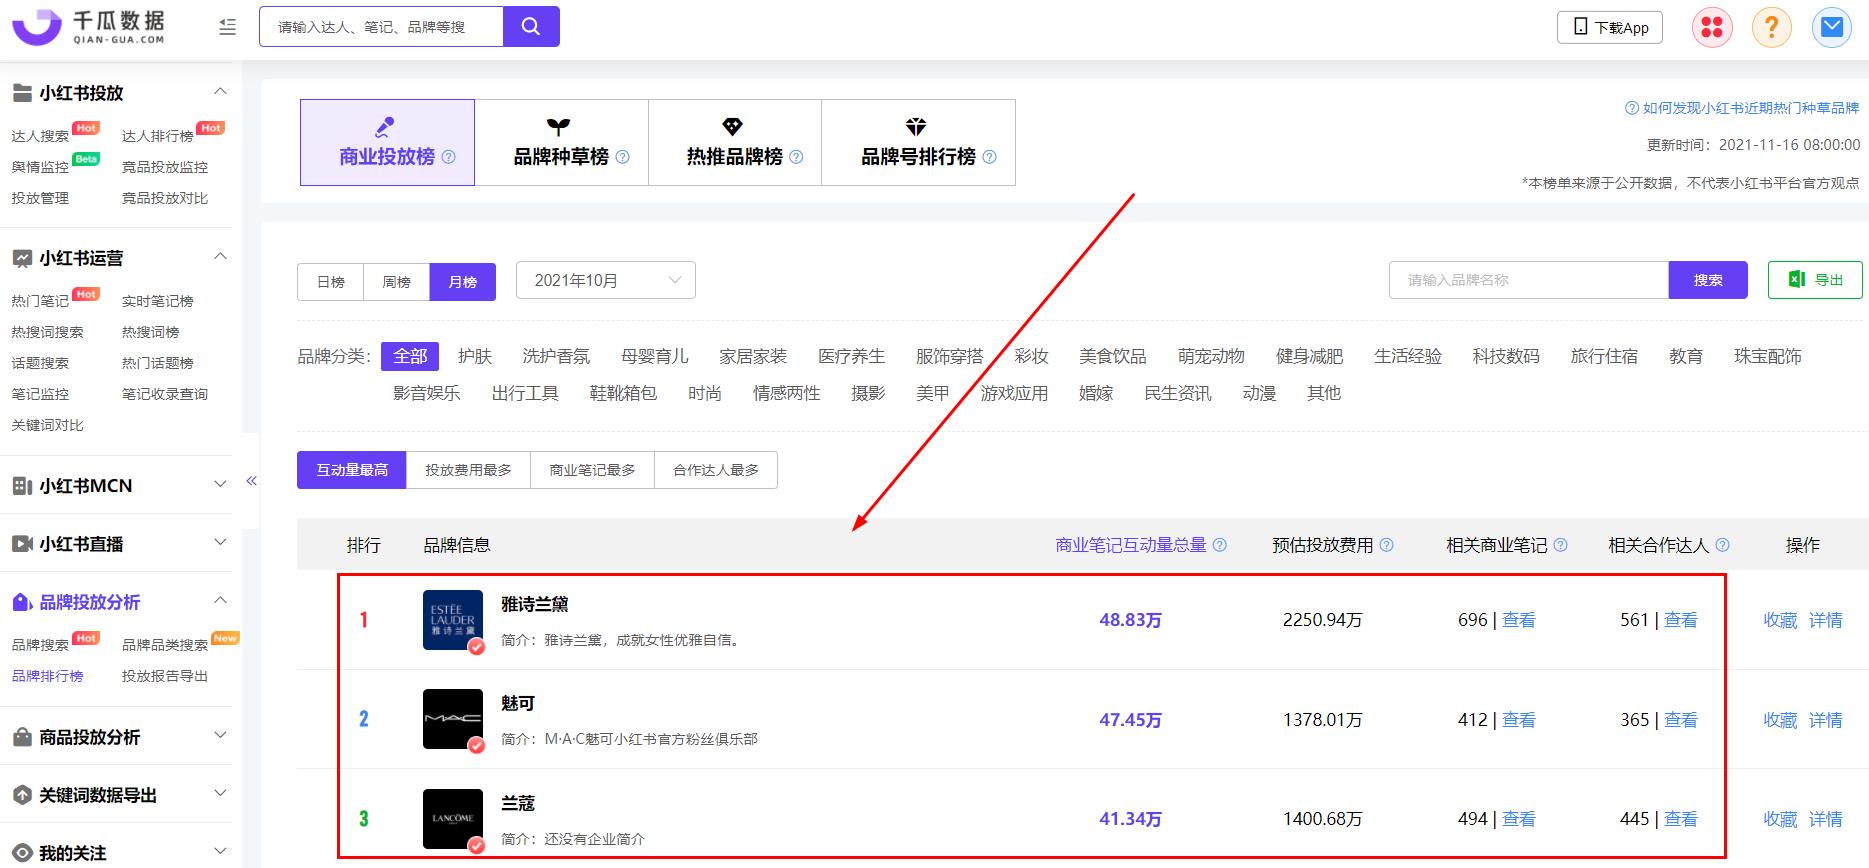The image size is (1869, 868).
Task: Click the Qian-Gua logo
Action: pyautogui.click(x=88, y=27)
